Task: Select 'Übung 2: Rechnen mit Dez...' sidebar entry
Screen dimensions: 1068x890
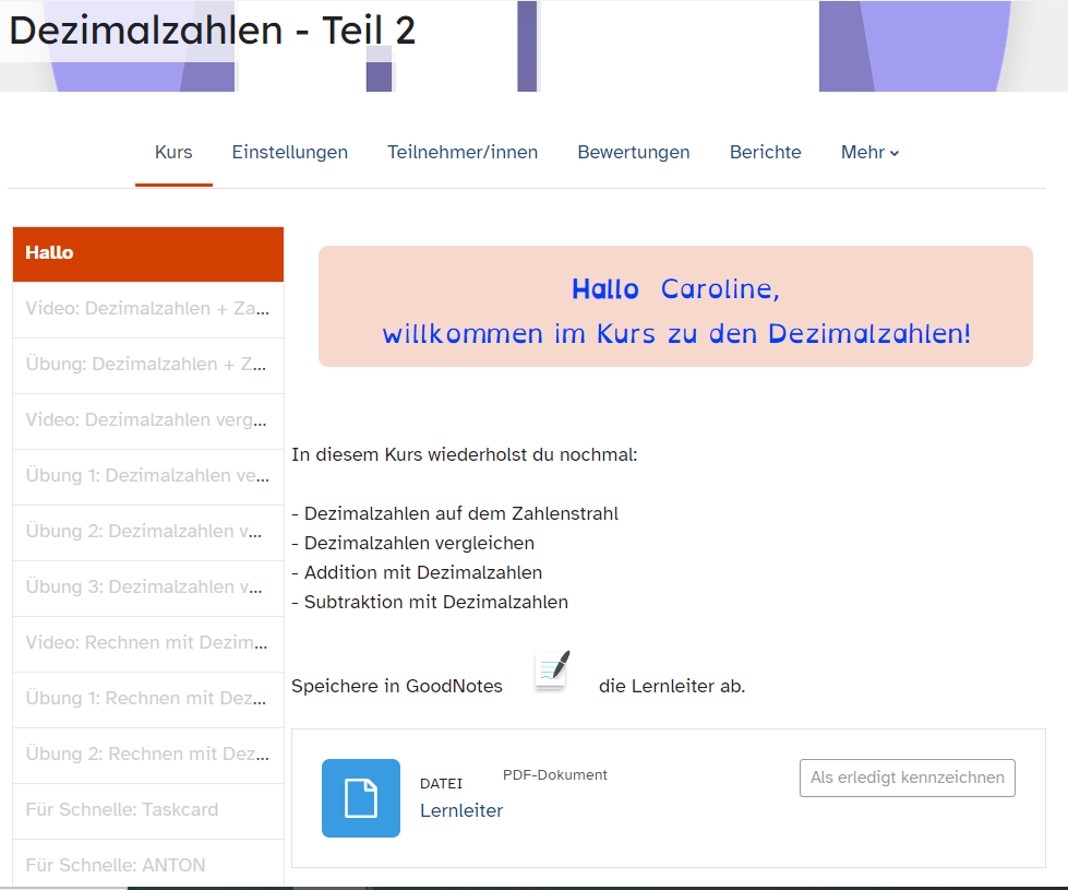Action: [x=148, y=754]
